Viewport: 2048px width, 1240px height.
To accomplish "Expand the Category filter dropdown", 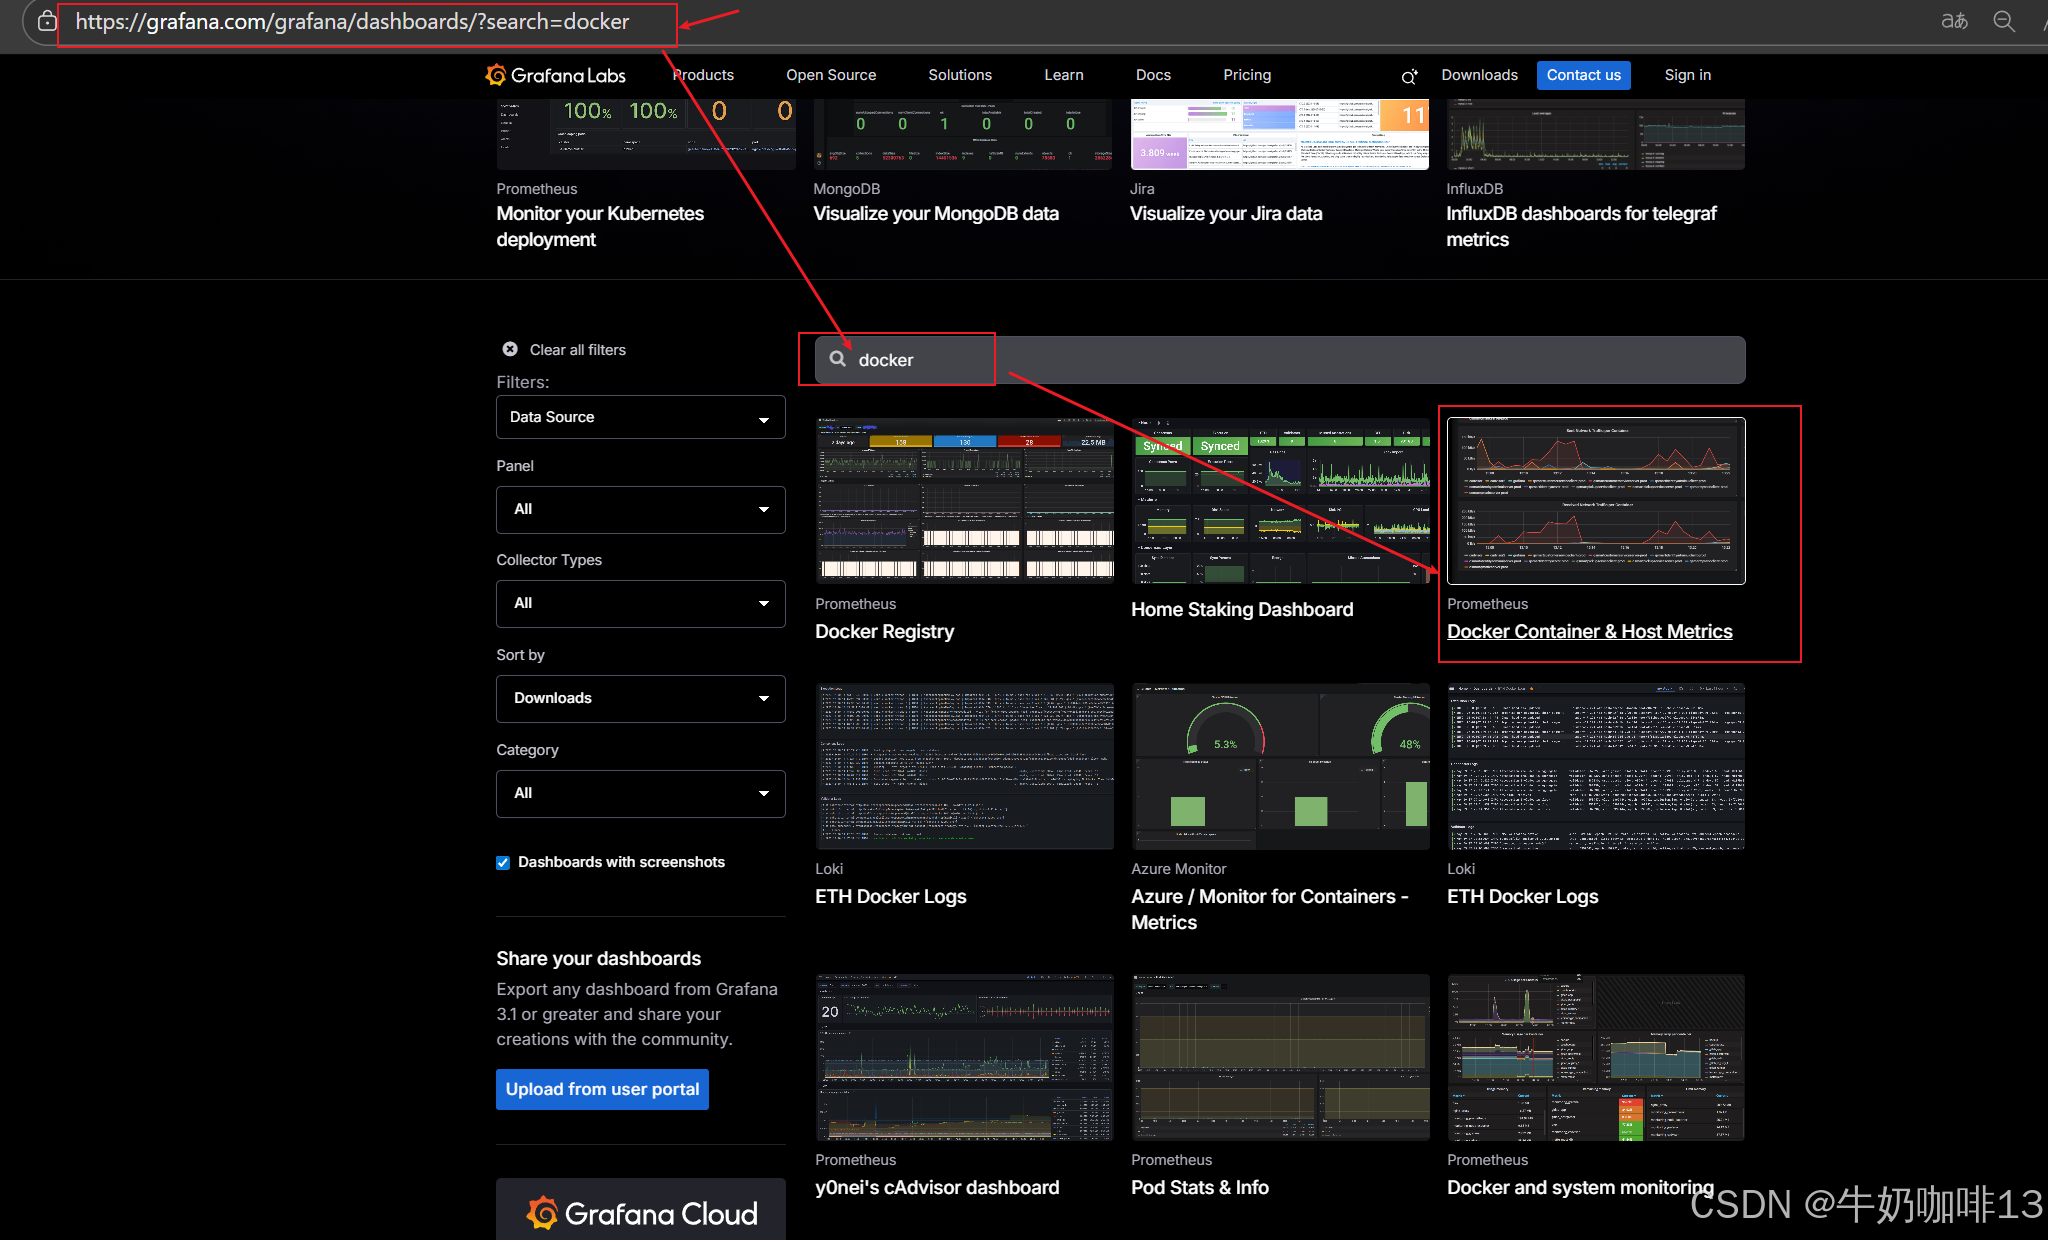I will point(640,793).
